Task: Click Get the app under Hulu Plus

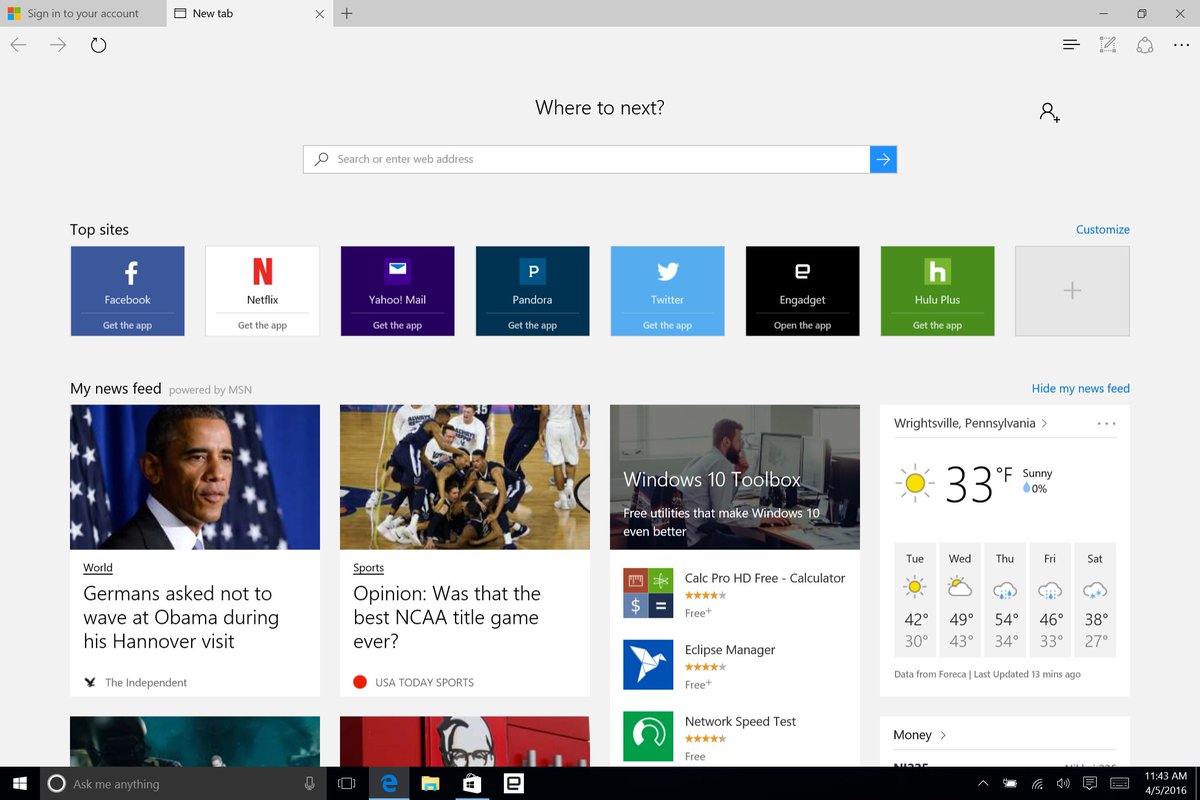Action: pyautogui.click(x=937, y=325)
